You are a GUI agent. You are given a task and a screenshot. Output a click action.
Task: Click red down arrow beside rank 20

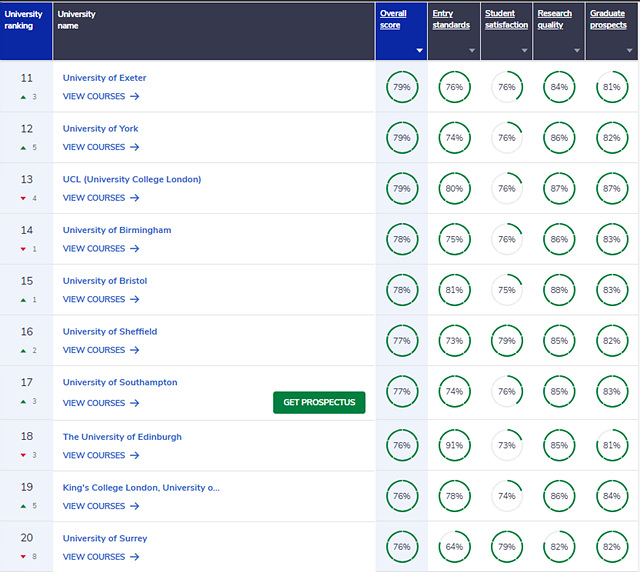tap(23, 556)
